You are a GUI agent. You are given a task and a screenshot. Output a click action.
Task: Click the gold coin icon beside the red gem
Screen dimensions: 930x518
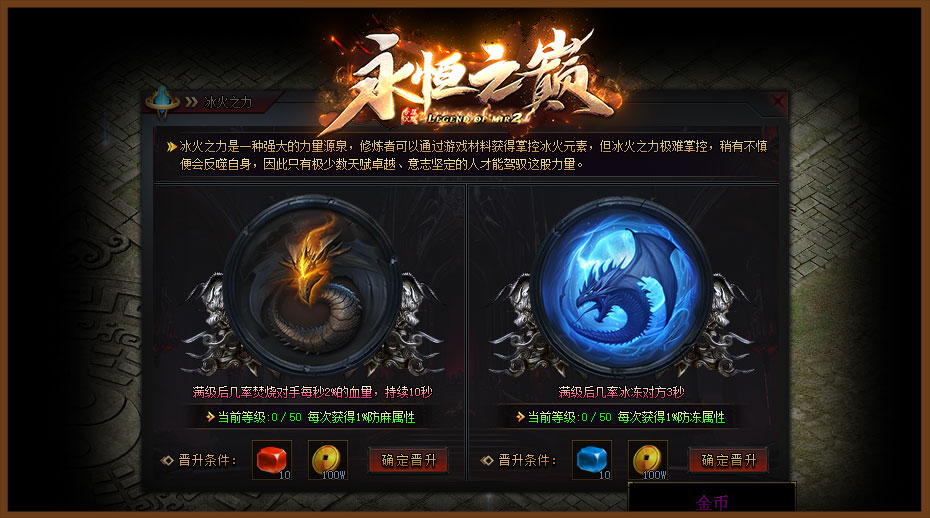point(327,460)
